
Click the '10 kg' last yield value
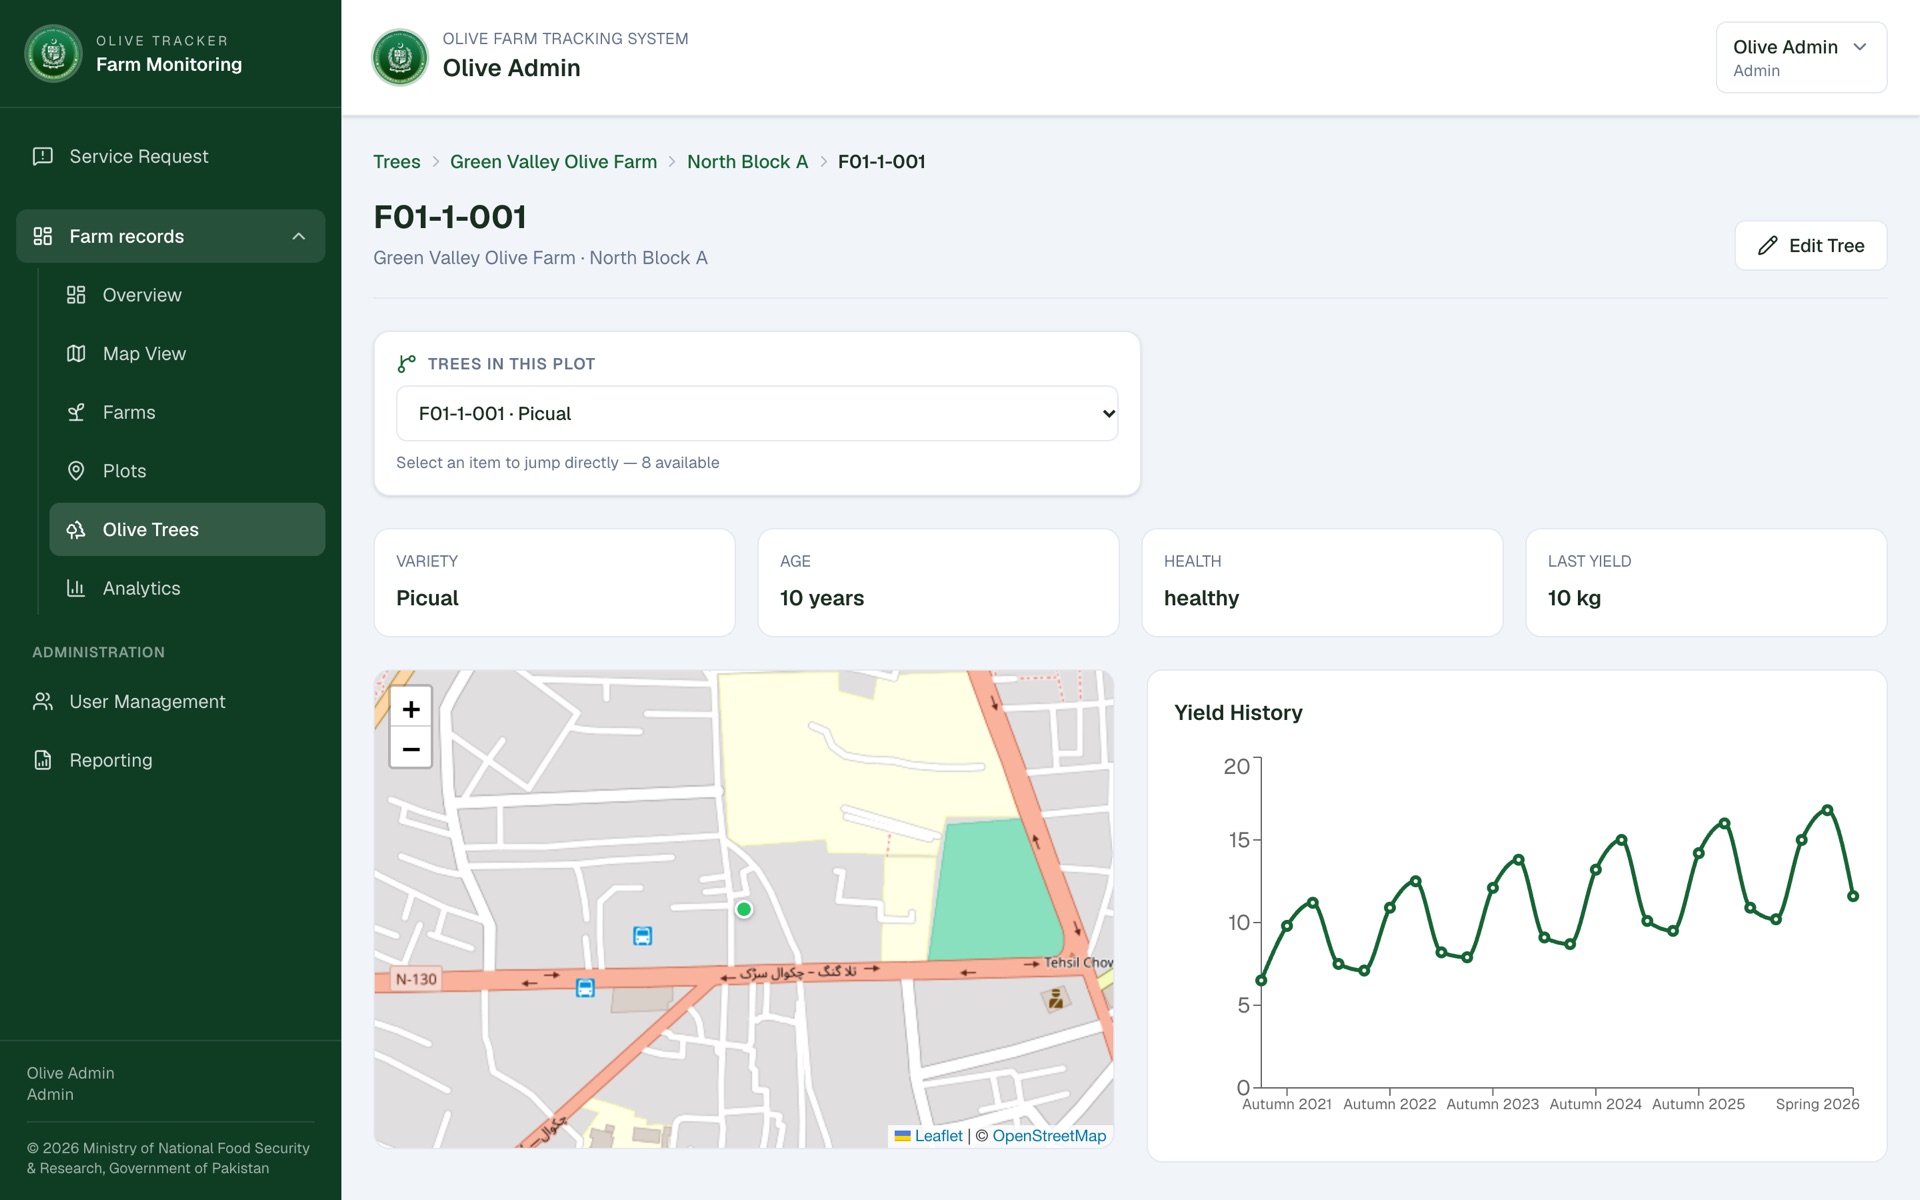1574,598
